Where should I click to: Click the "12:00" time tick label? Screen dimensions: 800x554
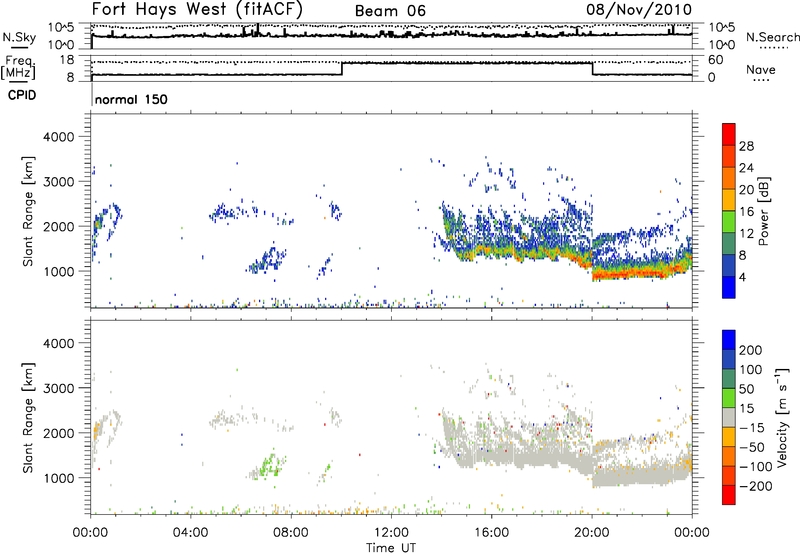(391, 533)
